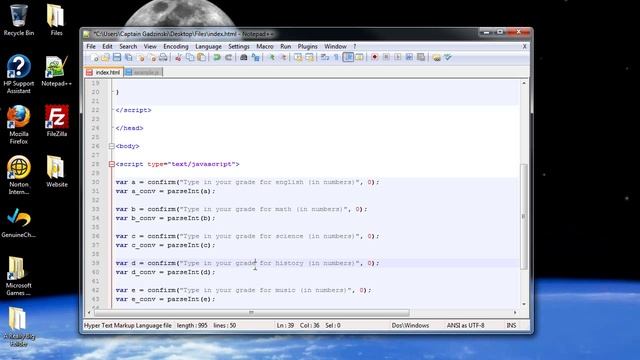
Task: Click the Playback macro icon
Action: point(398,58)
